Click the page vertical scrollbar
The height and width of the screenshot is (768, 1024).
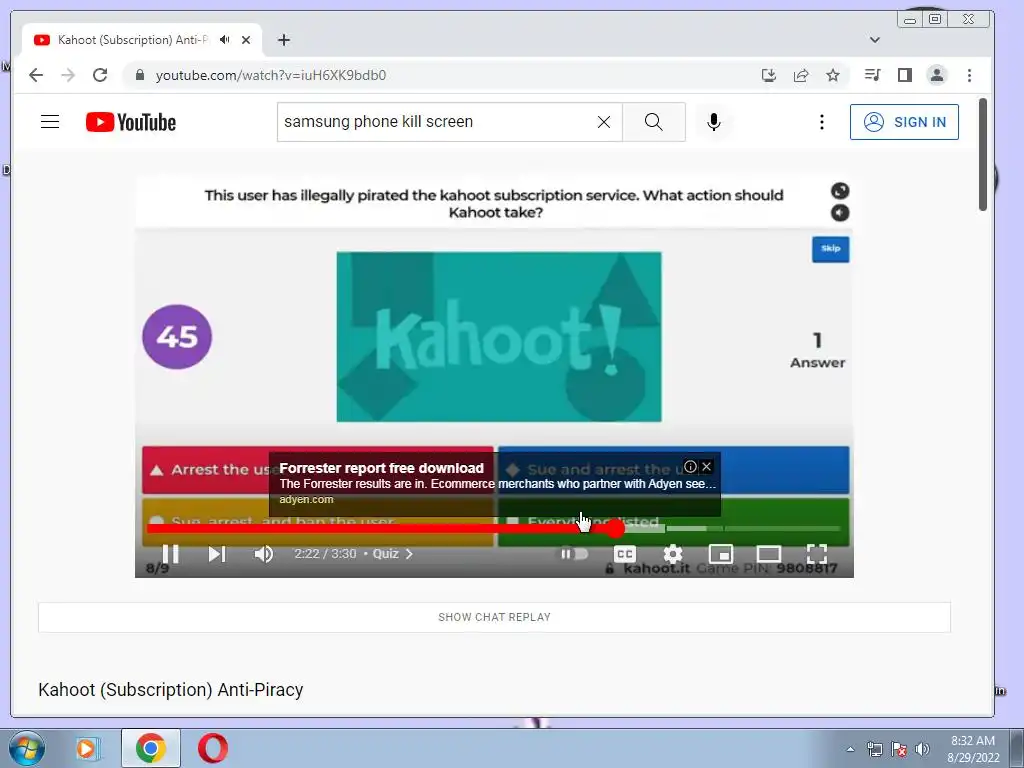(983, 155)
